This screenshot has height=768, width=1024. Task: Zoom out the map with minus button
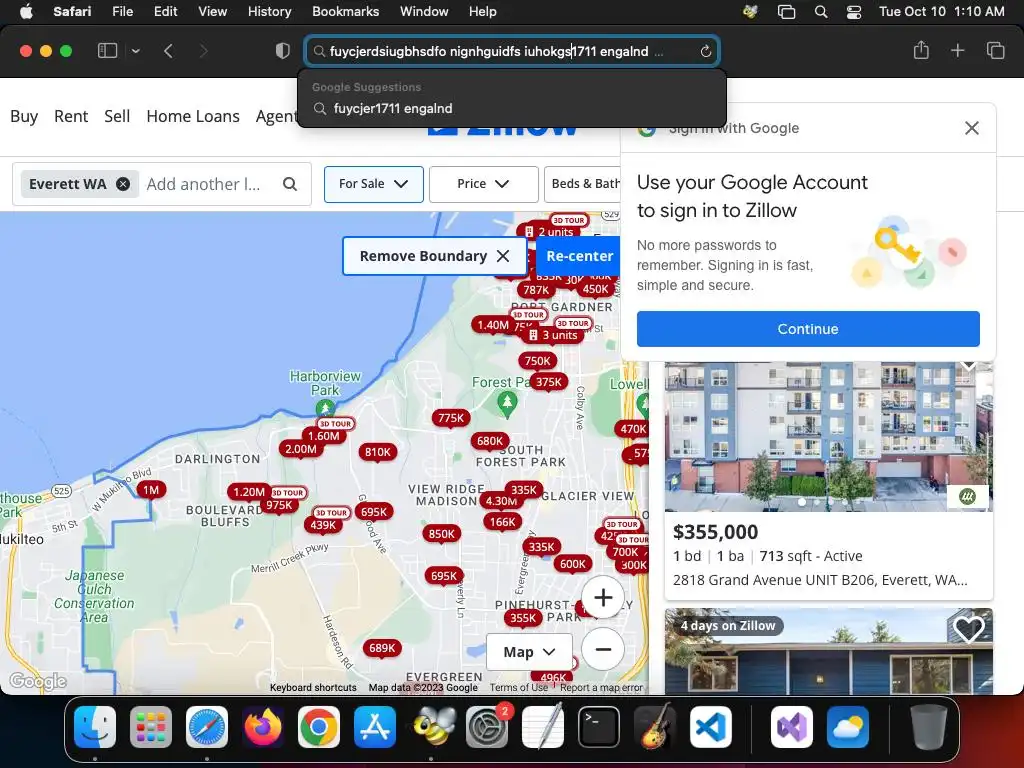tap(603, 649)
